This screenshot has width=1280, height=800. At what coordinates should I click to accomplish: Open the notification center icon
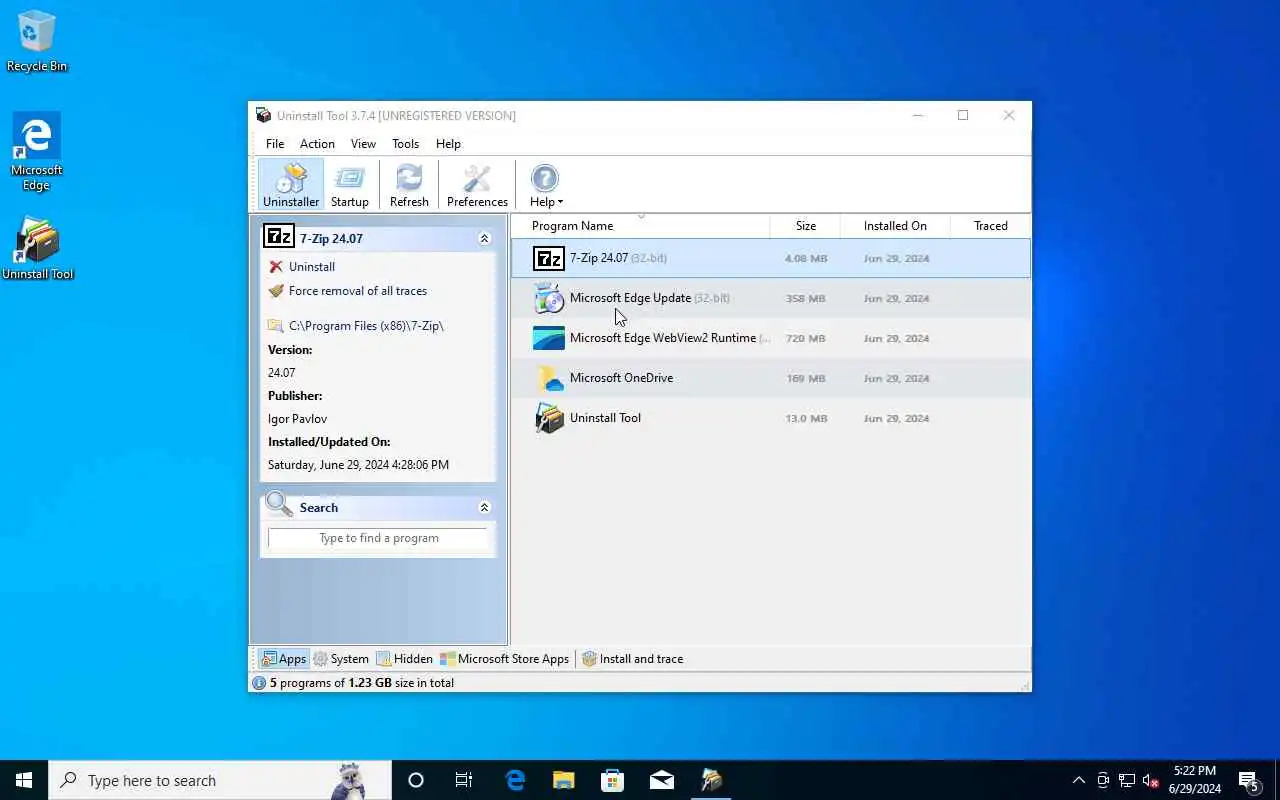[x=1249, y=780]
